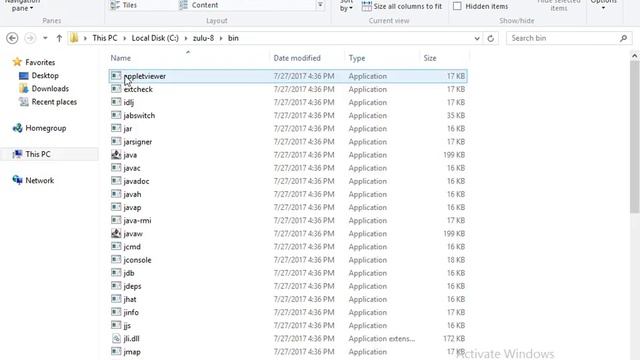This screenshot has height=360, width=640.
Task: Sort by the Size column header
Action: coord(430,58)
